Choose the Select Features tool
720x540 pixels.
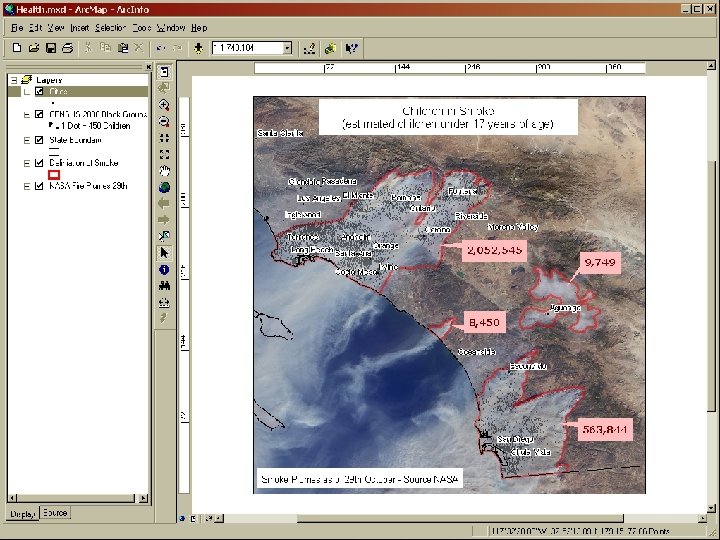coord(164,236)
